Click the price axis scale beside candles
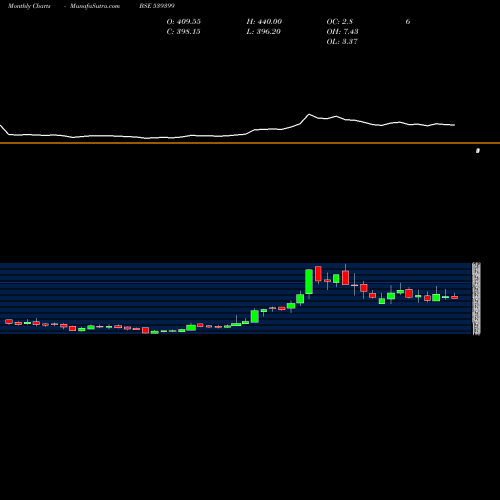 coord(477,299)
